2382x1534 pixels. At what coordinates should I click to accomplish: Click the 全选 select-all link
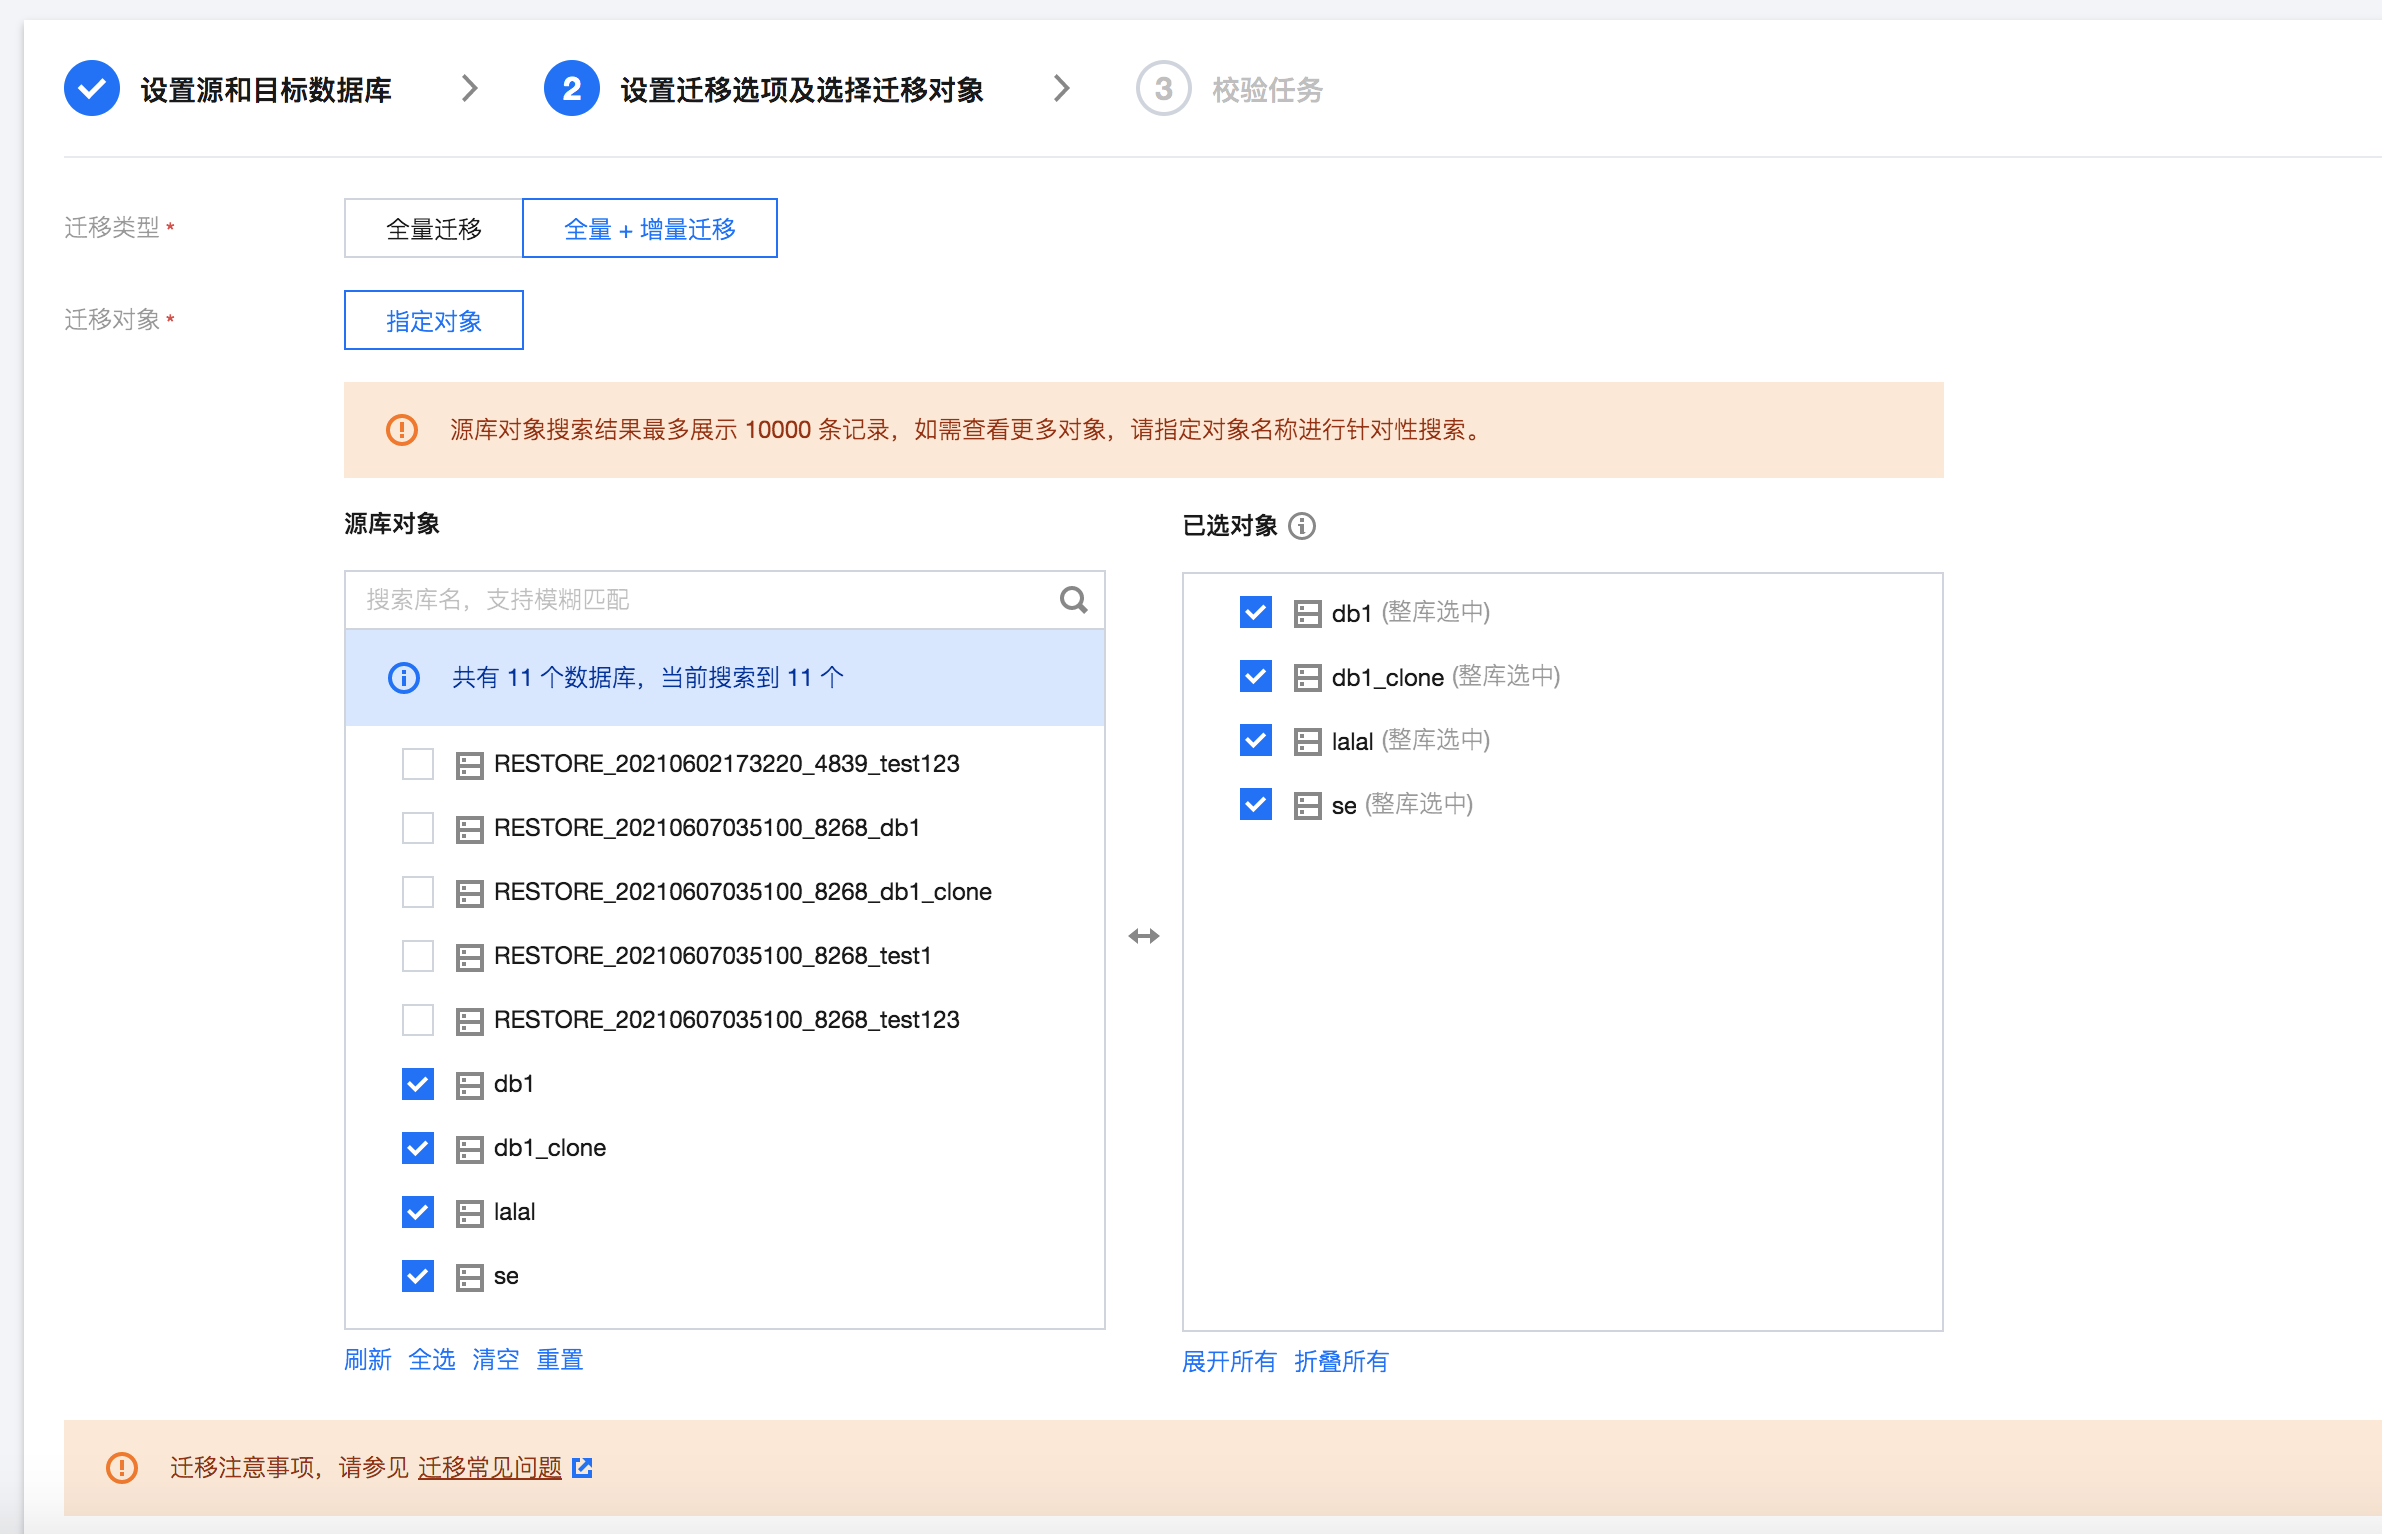point(432,1359)
